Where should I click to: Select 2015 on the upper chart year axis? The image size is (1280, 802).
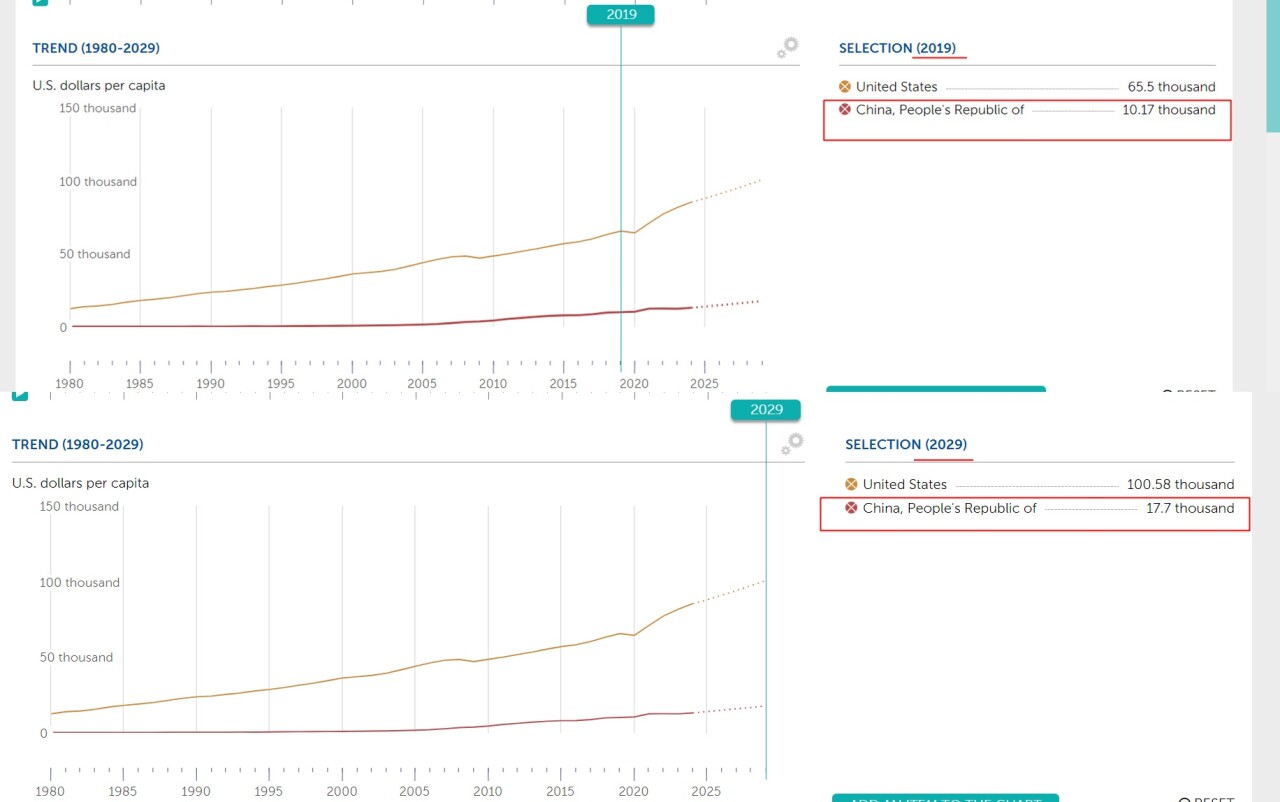point(563,383)
